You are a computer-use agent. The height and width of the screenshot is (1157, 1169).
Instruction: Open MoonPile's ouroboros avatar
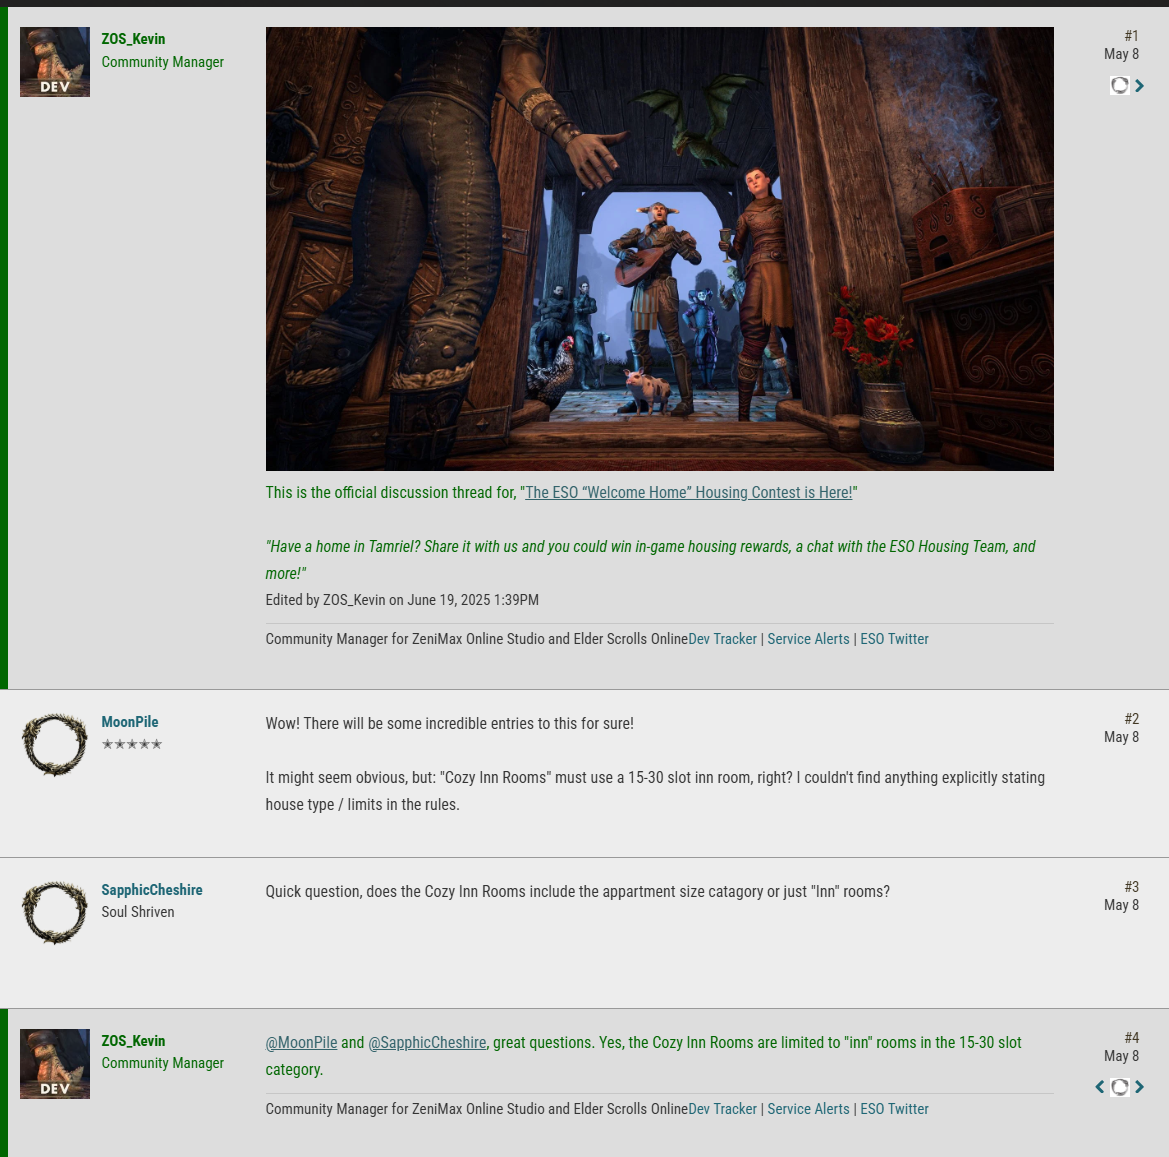[54, 745]
